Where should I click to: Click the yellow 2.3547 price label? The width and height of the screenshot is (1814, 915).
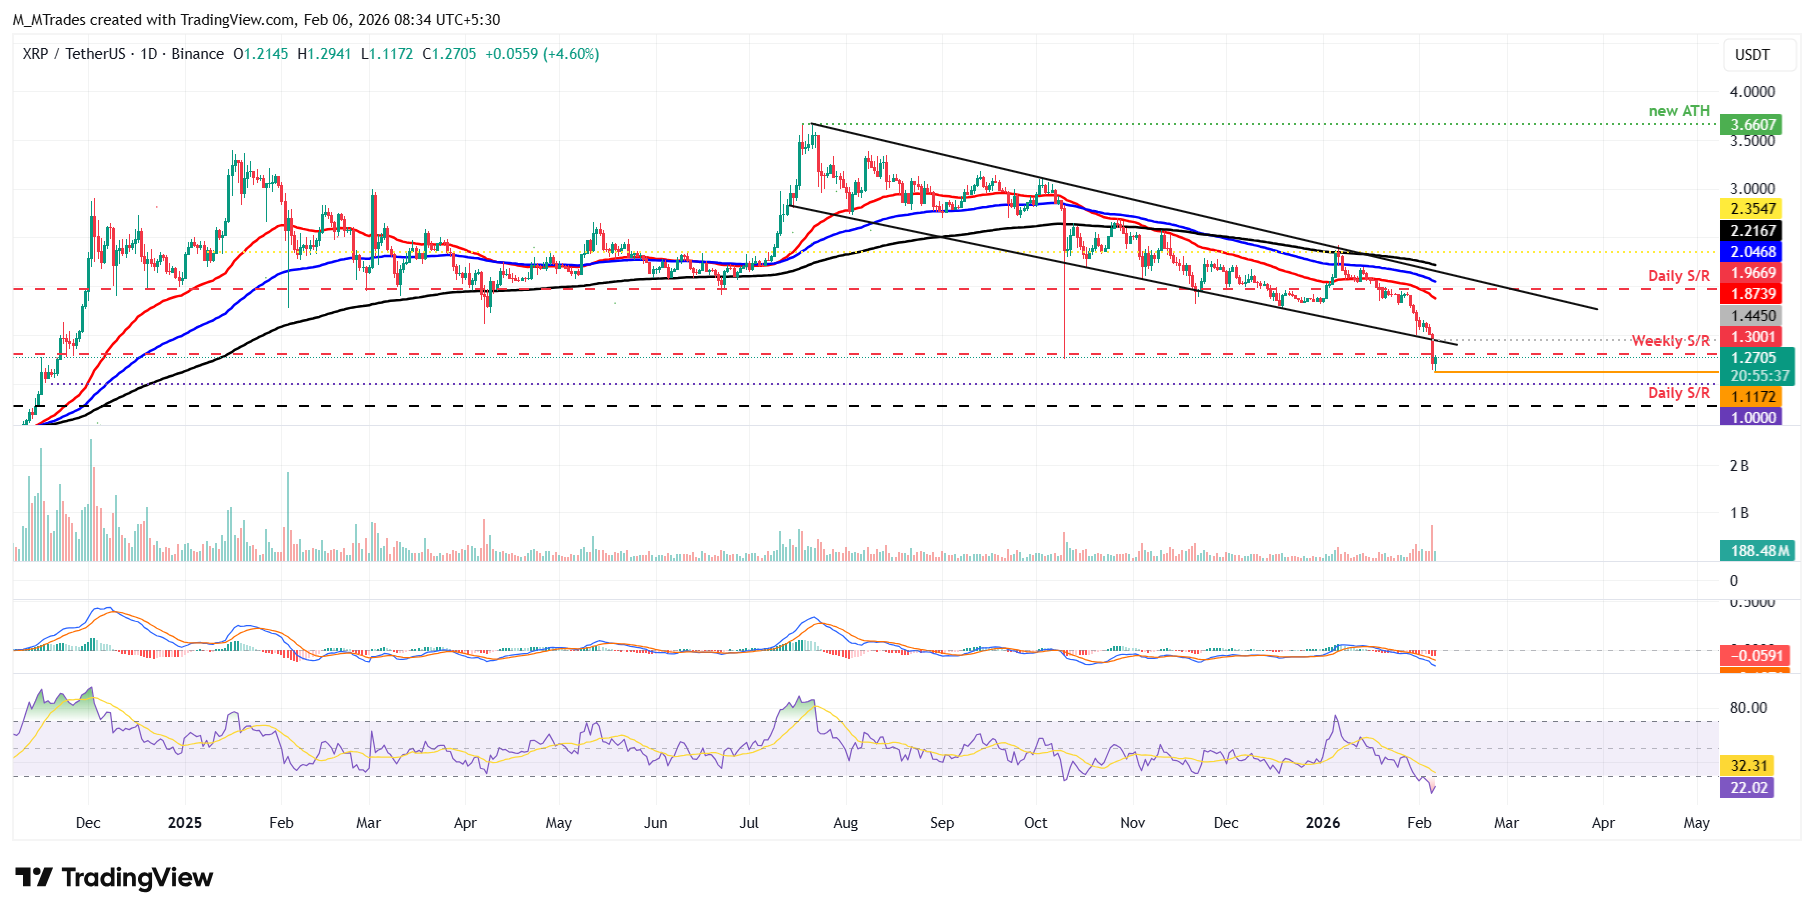point(1753,209)
